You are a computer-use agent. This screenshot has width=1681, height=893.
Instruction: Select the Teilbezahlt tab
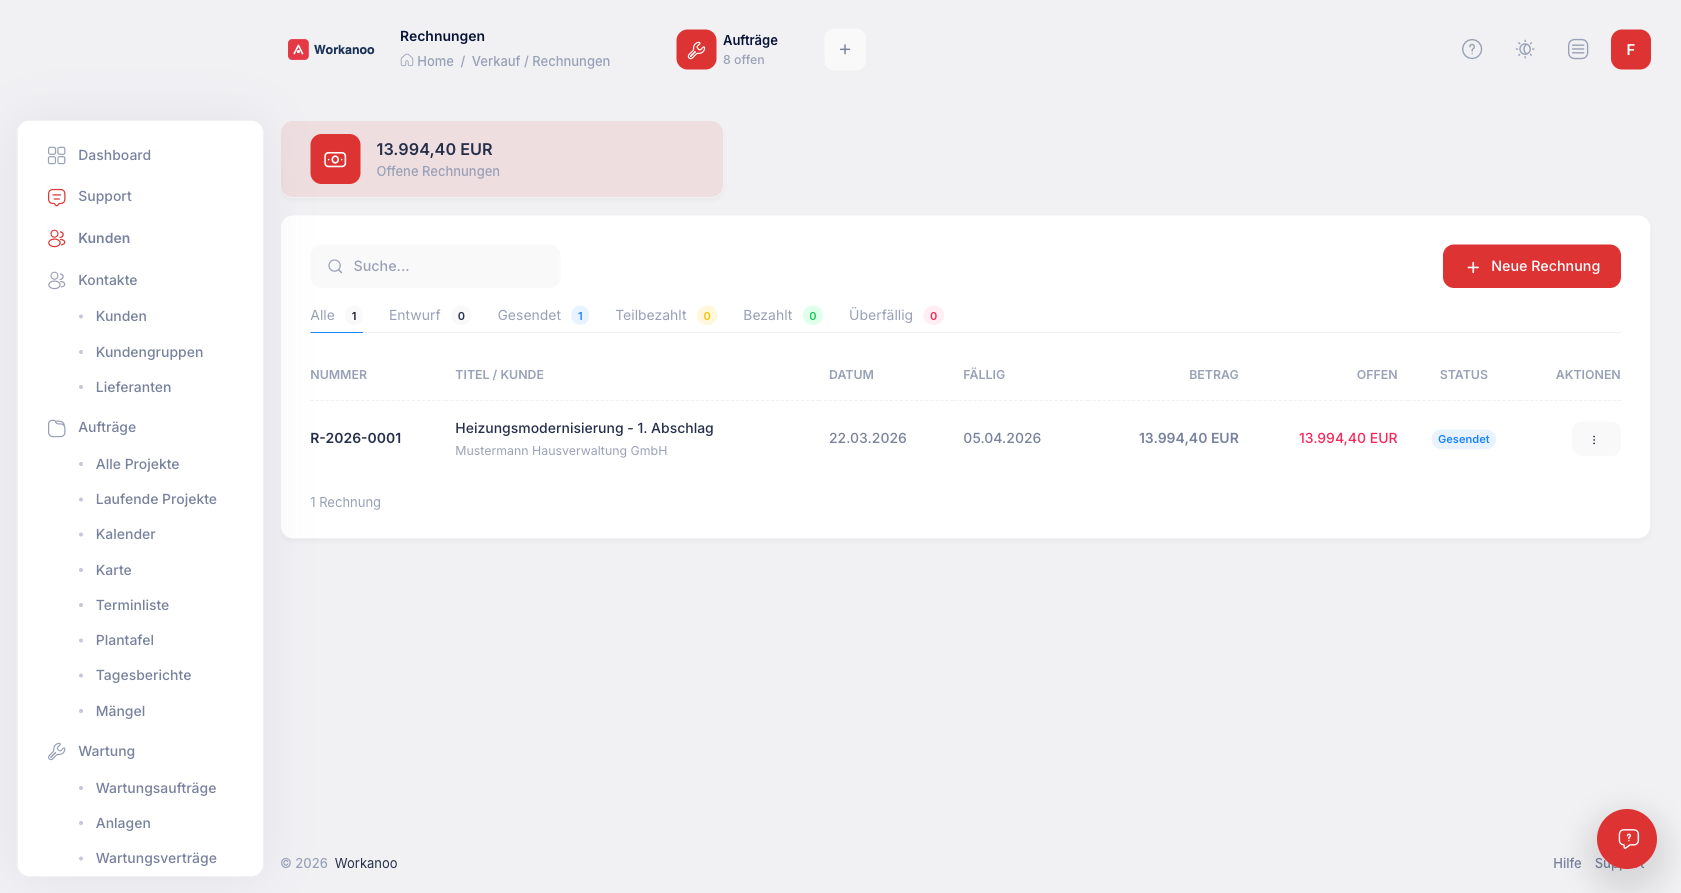[x=665, y=315]
